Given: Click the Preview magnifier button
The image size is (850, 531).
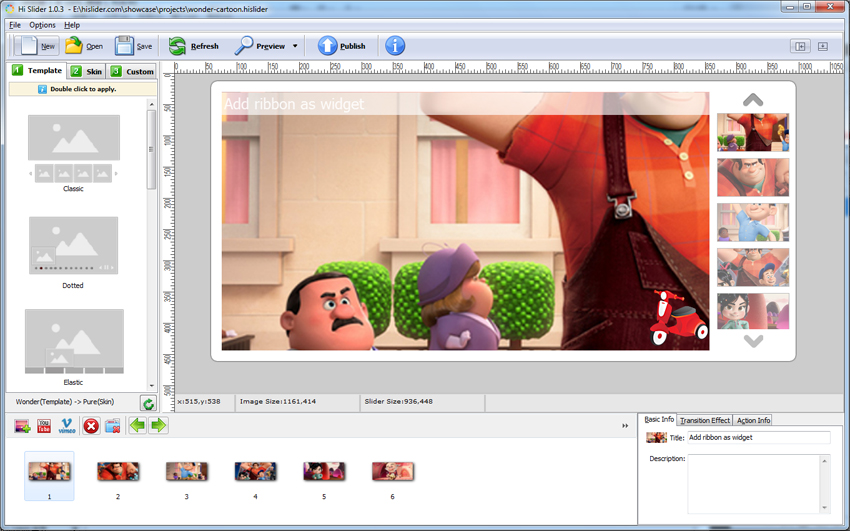Looking at the screenshot, I should pos(260,46).
